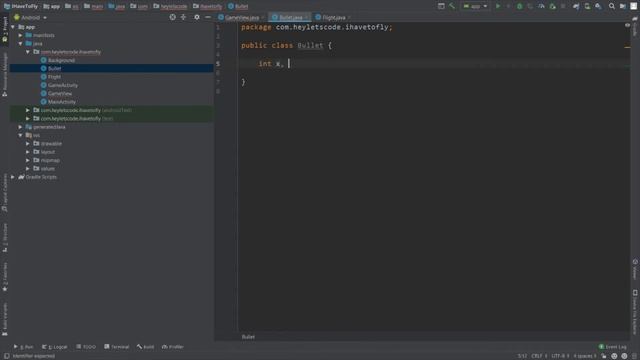Click the heyletscode breadcrumb at top
Screen dimensions: 640x360
coord(170,6)
